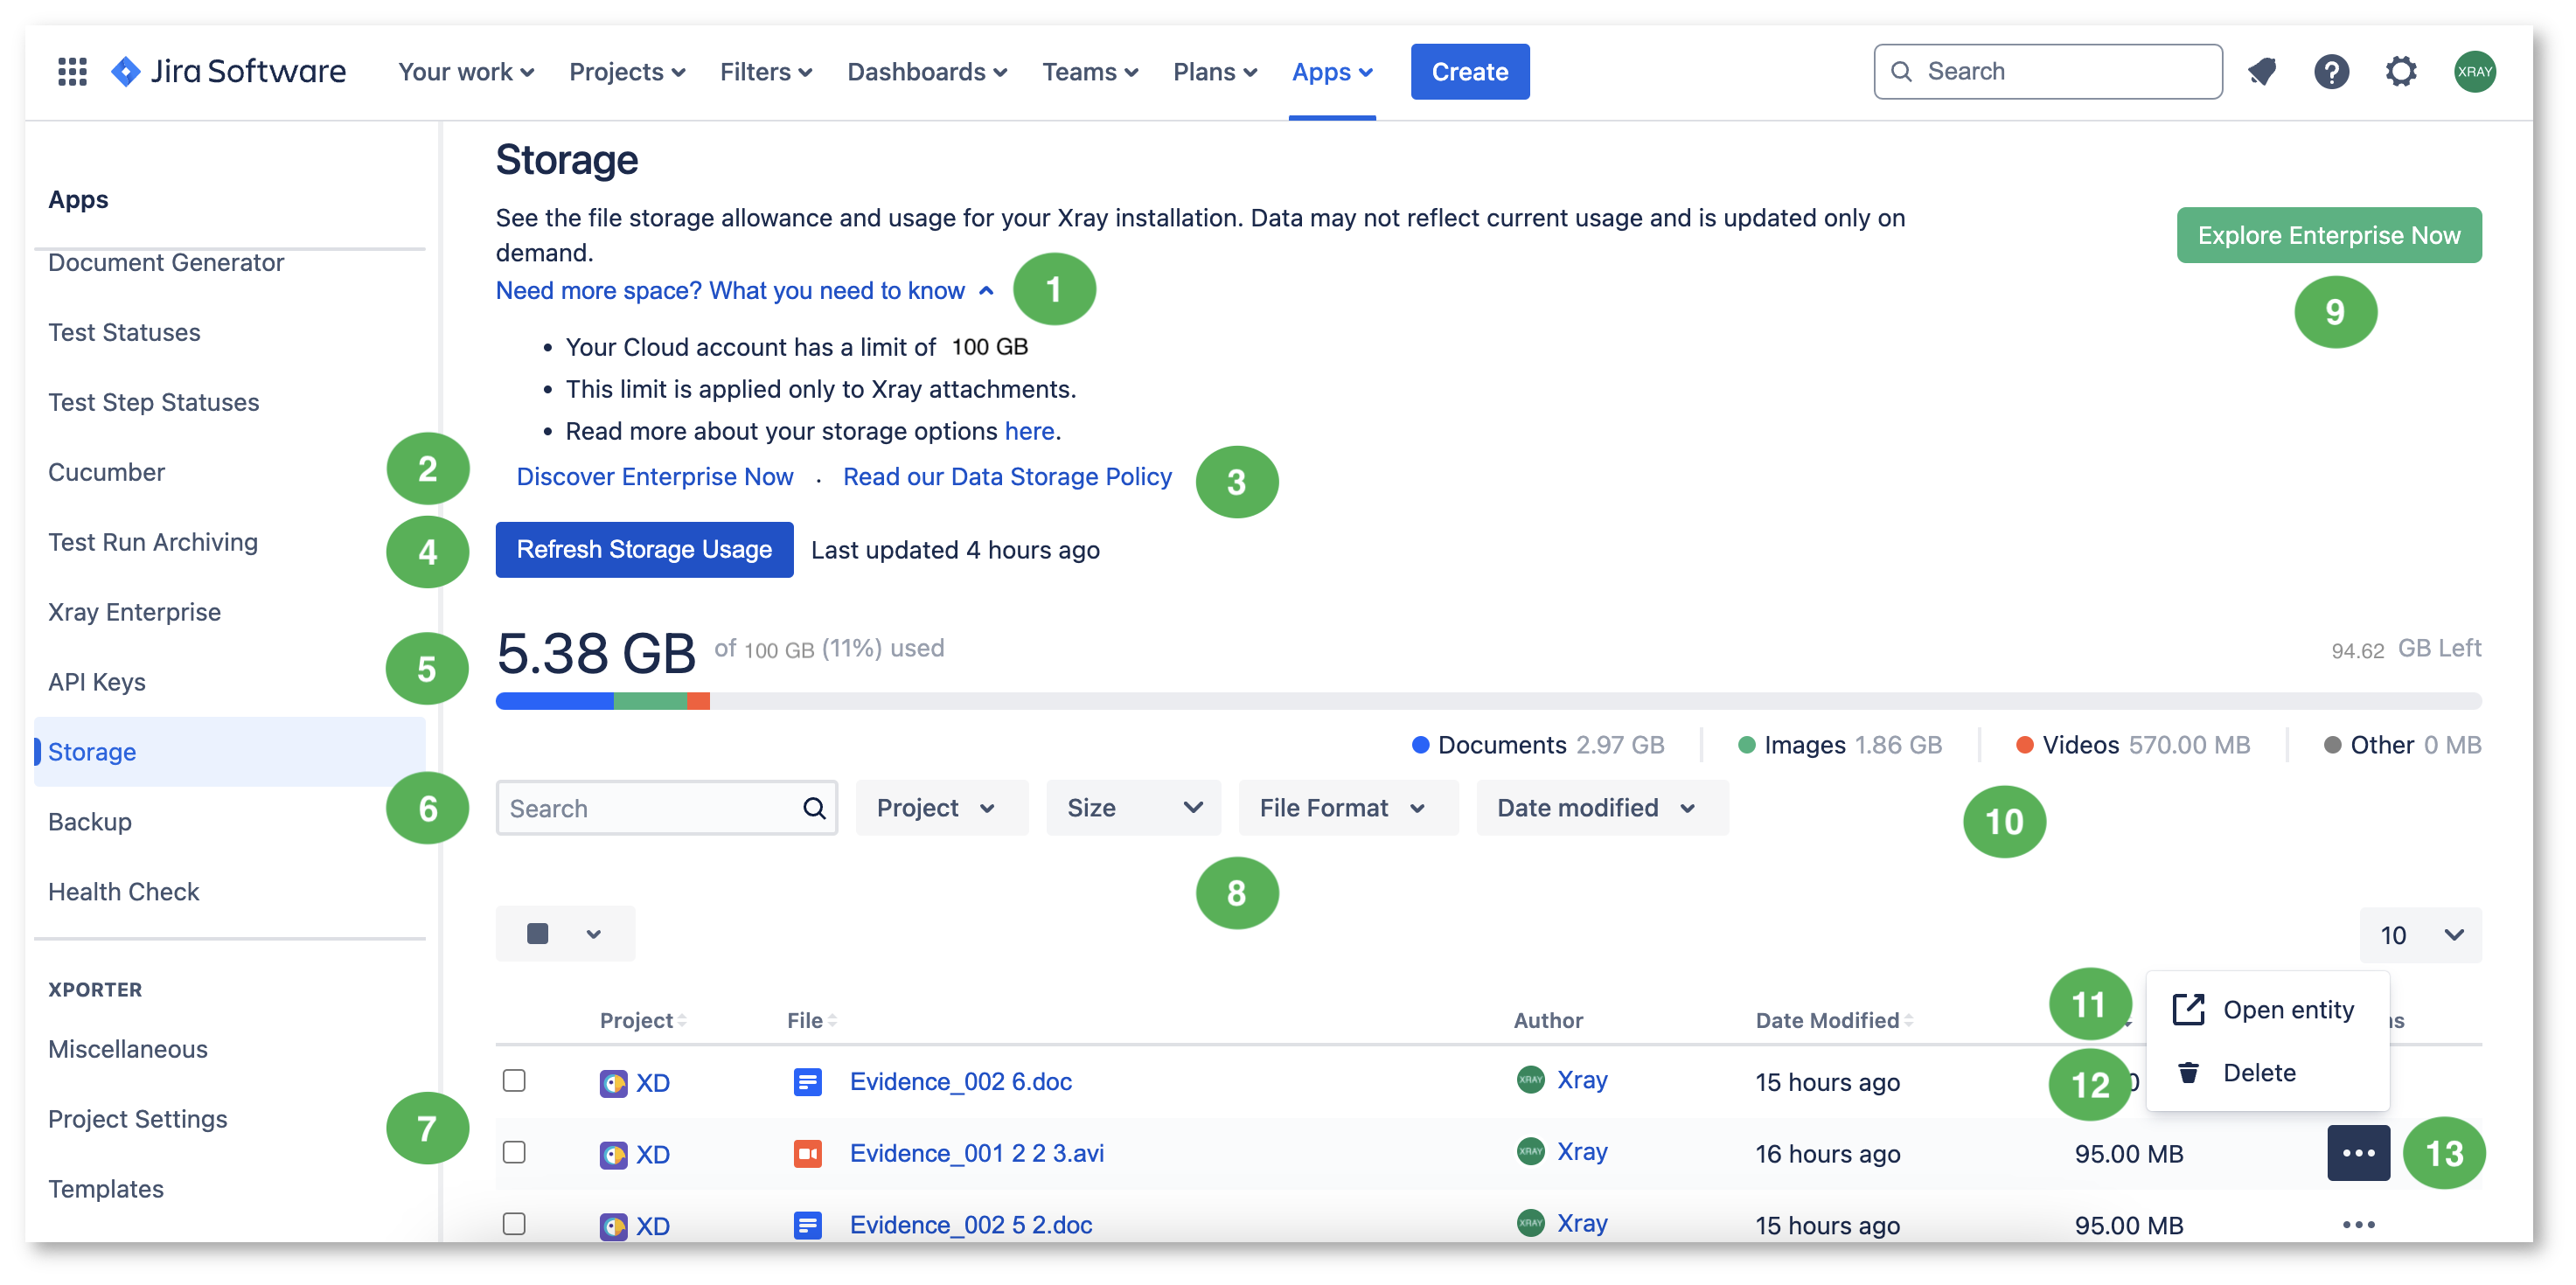This screenshot has height=1285, width=2576.
Task: Sort the table by Project column
Action: (643, 1020)
